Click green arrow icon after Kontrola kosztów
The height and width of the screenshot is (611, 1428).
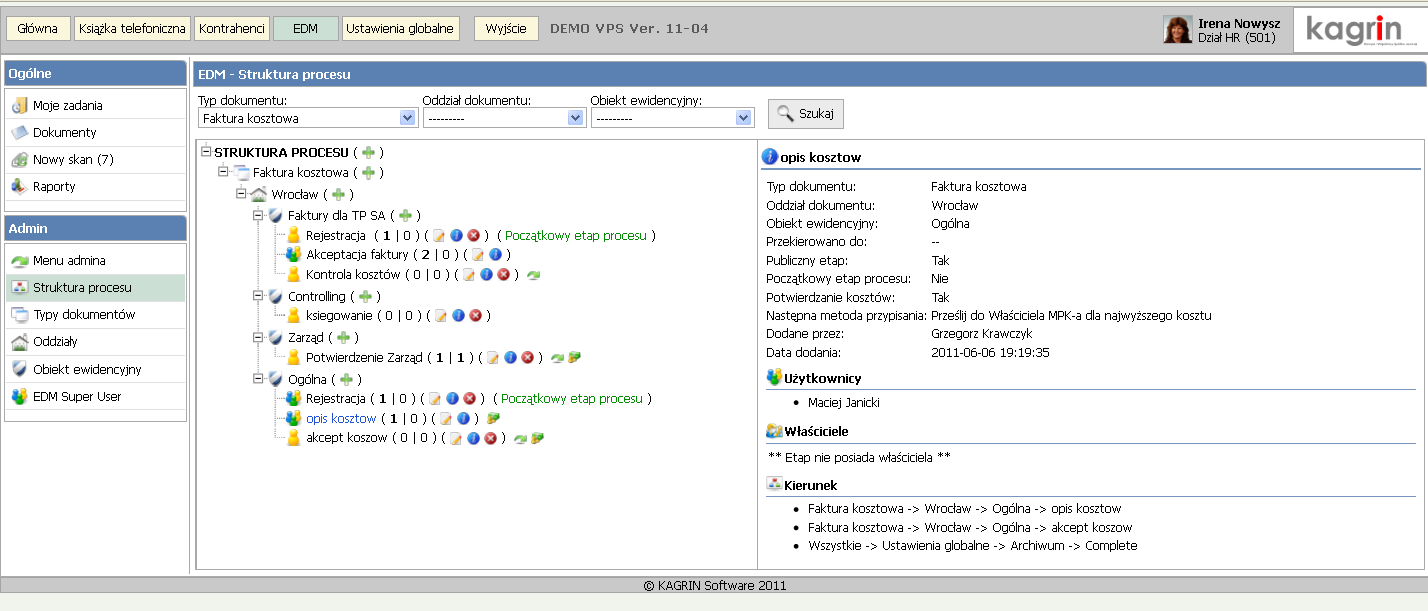[x=533, y=274]
